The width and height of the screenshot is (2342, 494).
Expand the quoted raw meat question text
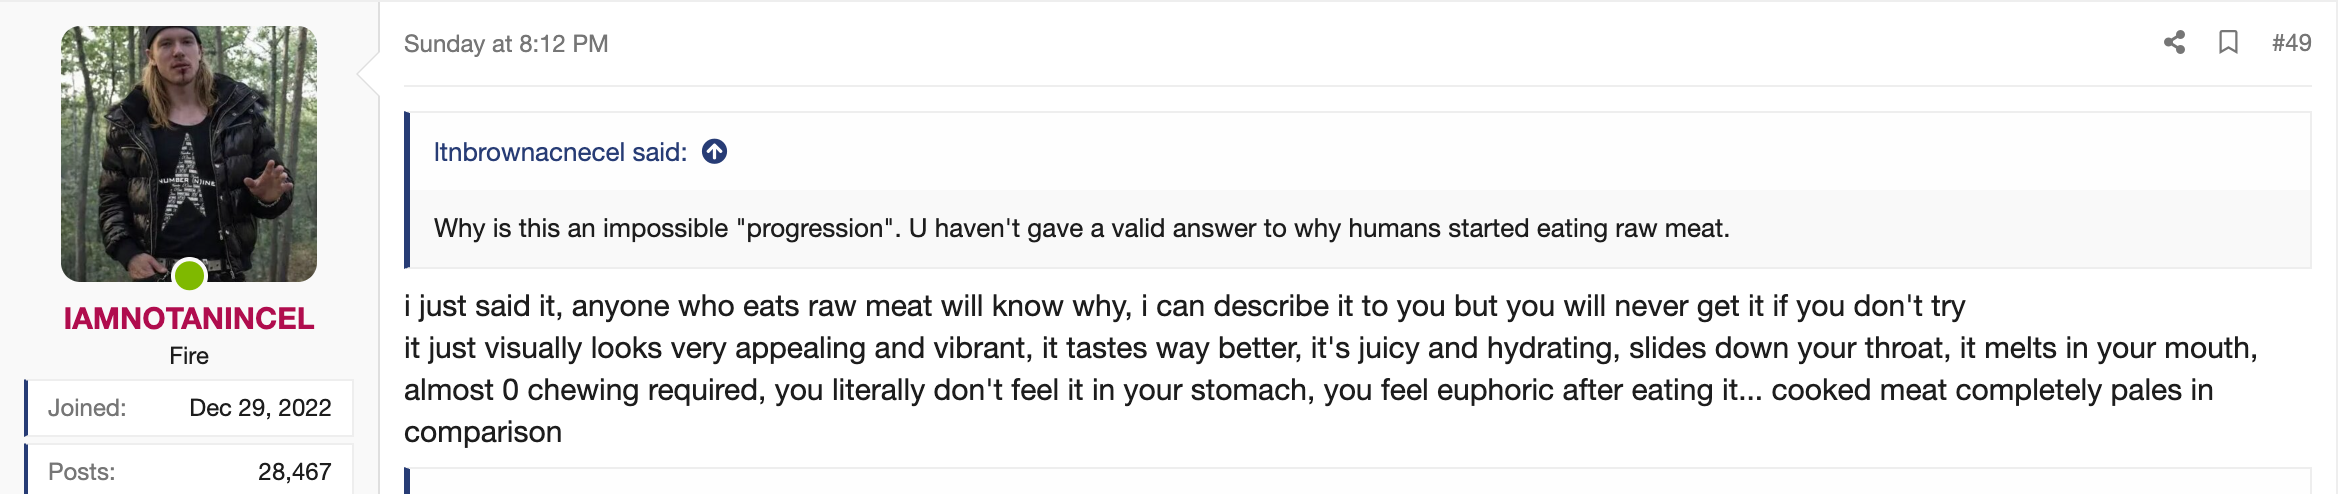pyautogui.click(x=1081, y=228)
